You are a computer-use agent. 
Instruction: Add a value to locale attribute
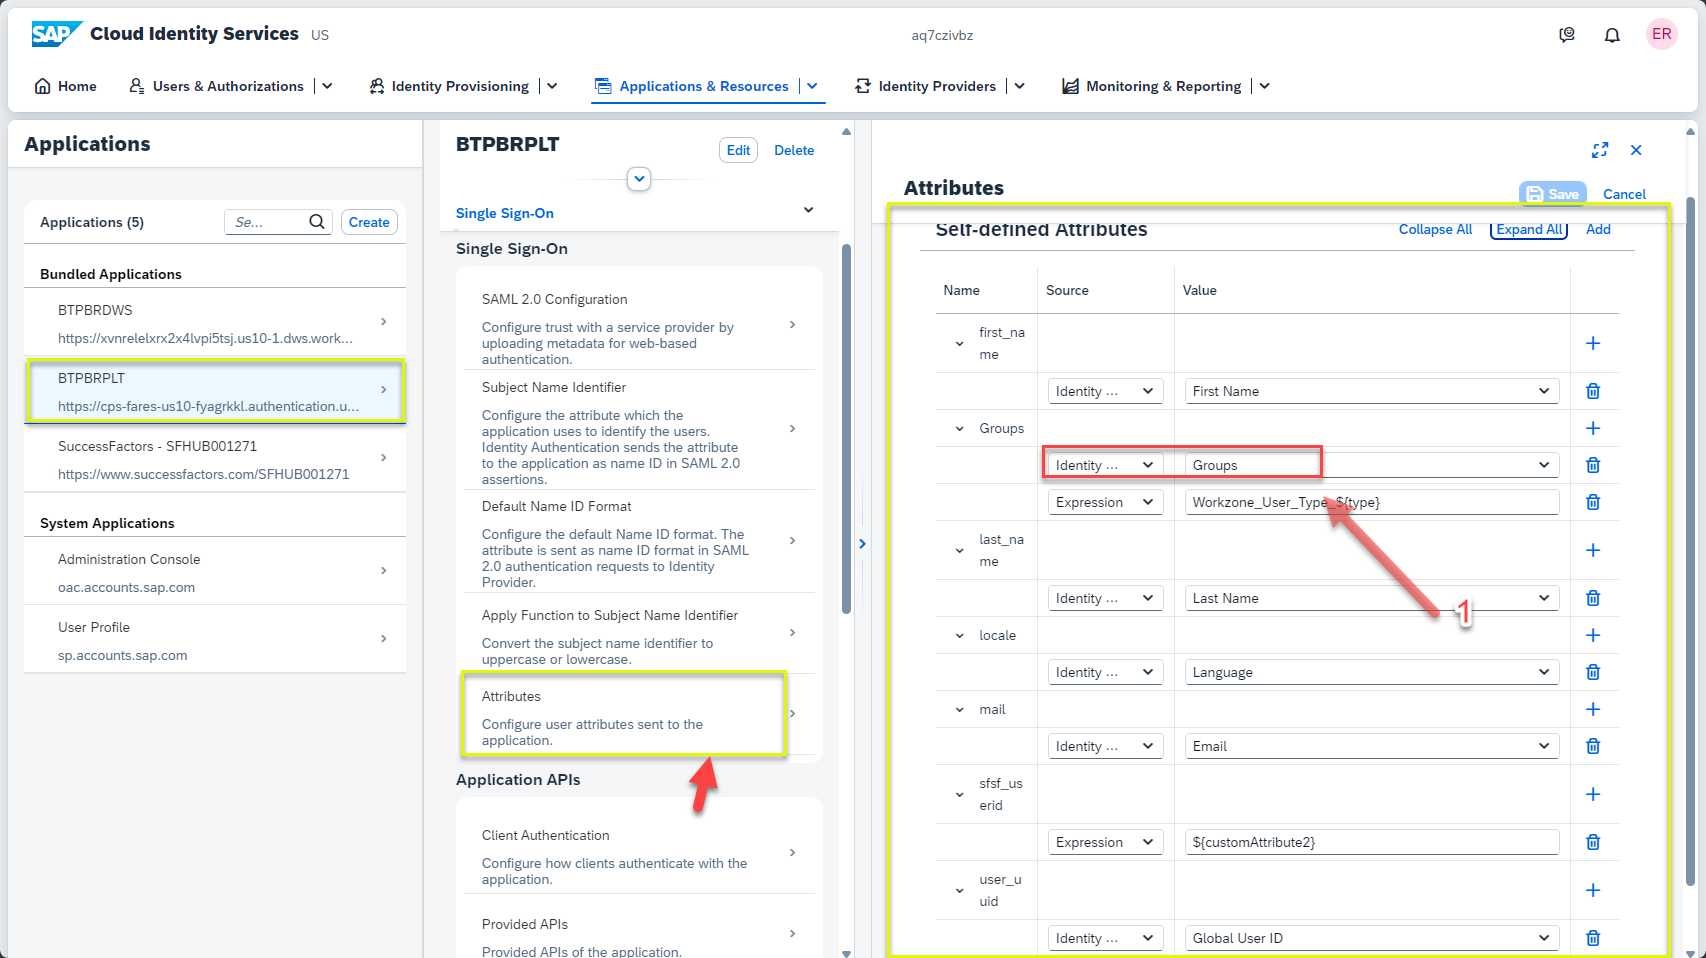click(1593, 635)
